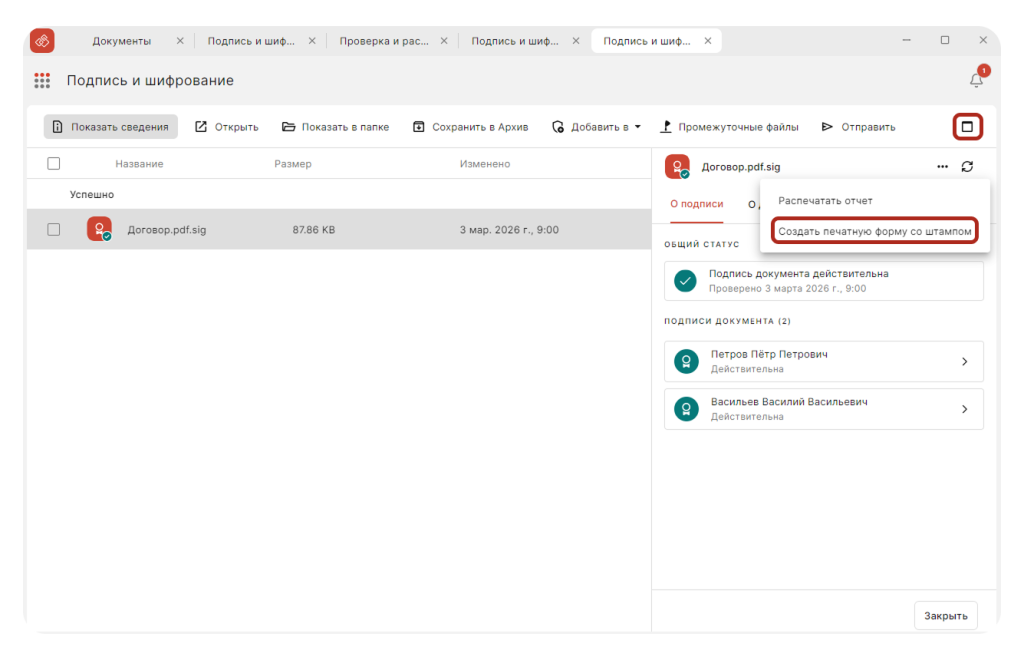This screenshot has height=660, width=1024.
Task: Click Сохранить в Архив button
Action: [470, 127]
